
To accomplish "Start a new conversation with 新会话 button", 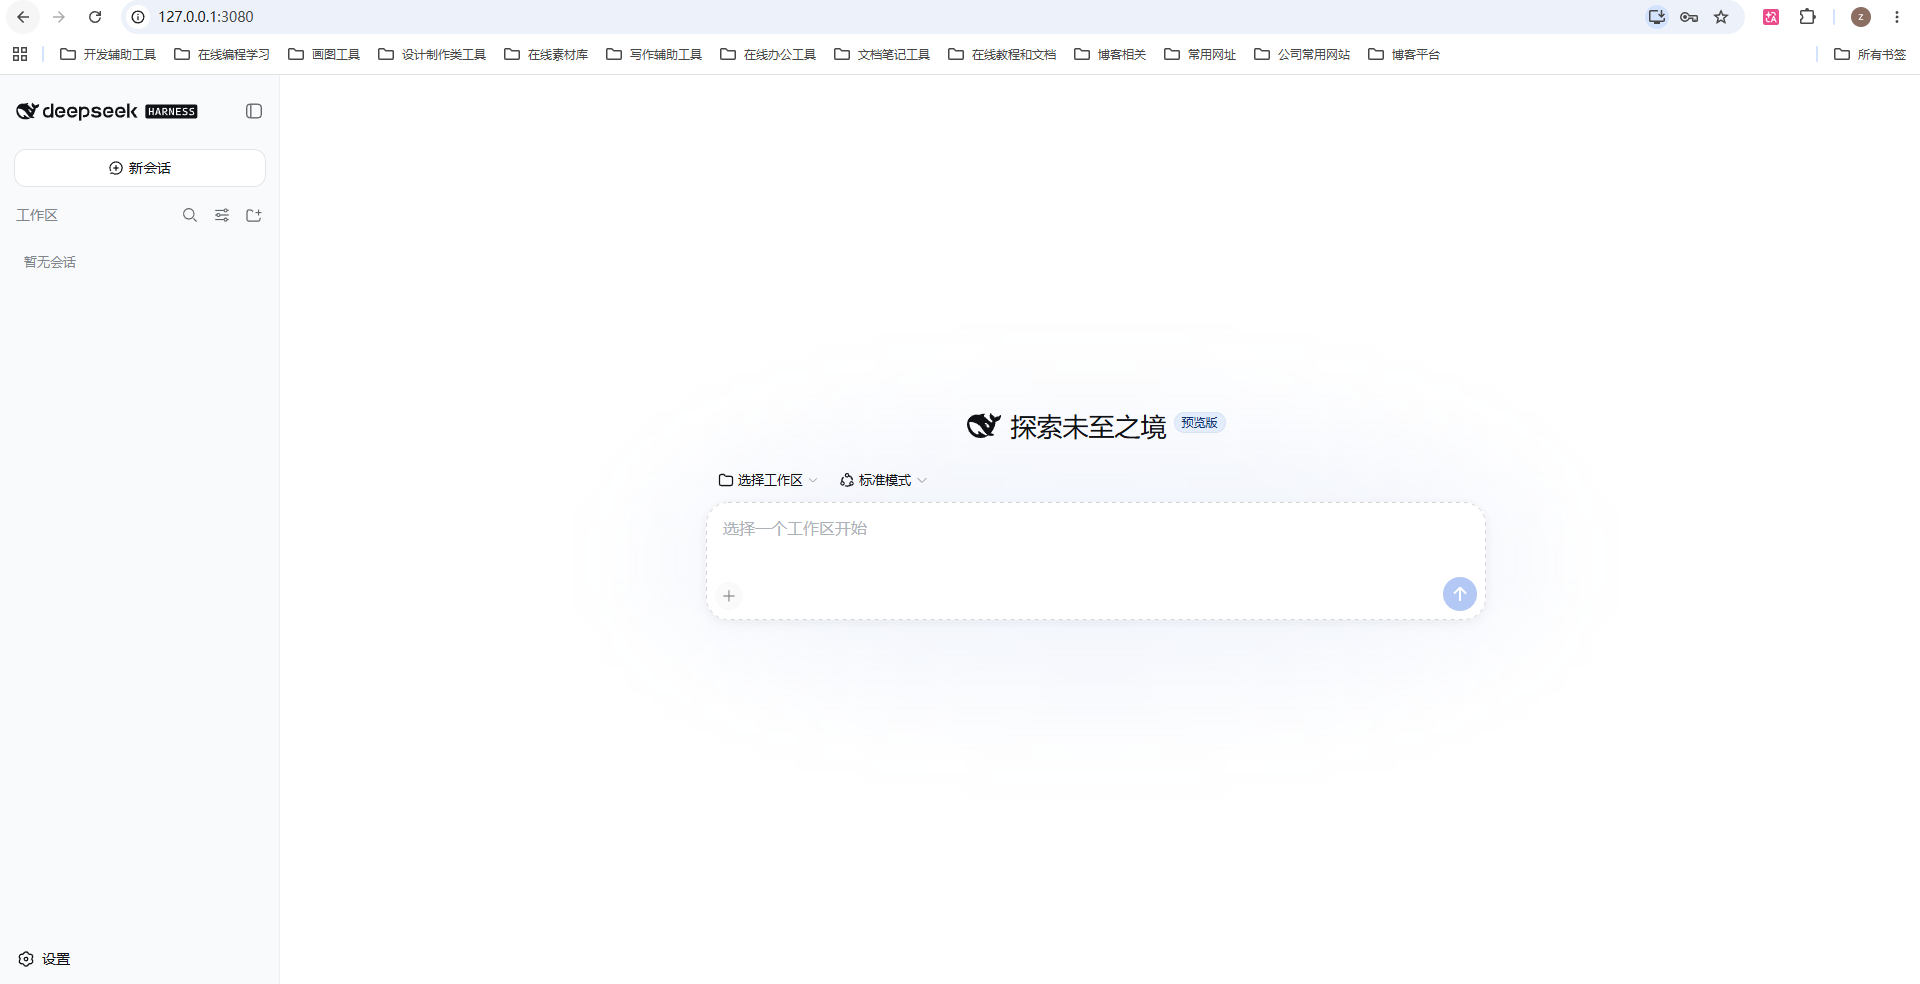I will (x=140, y=168).
